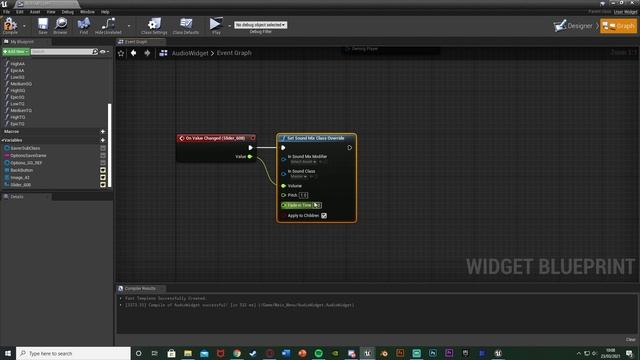The height and width of the screenshot is (360, 640).
Task: Open the File menu
Action: tap(7, 12)
